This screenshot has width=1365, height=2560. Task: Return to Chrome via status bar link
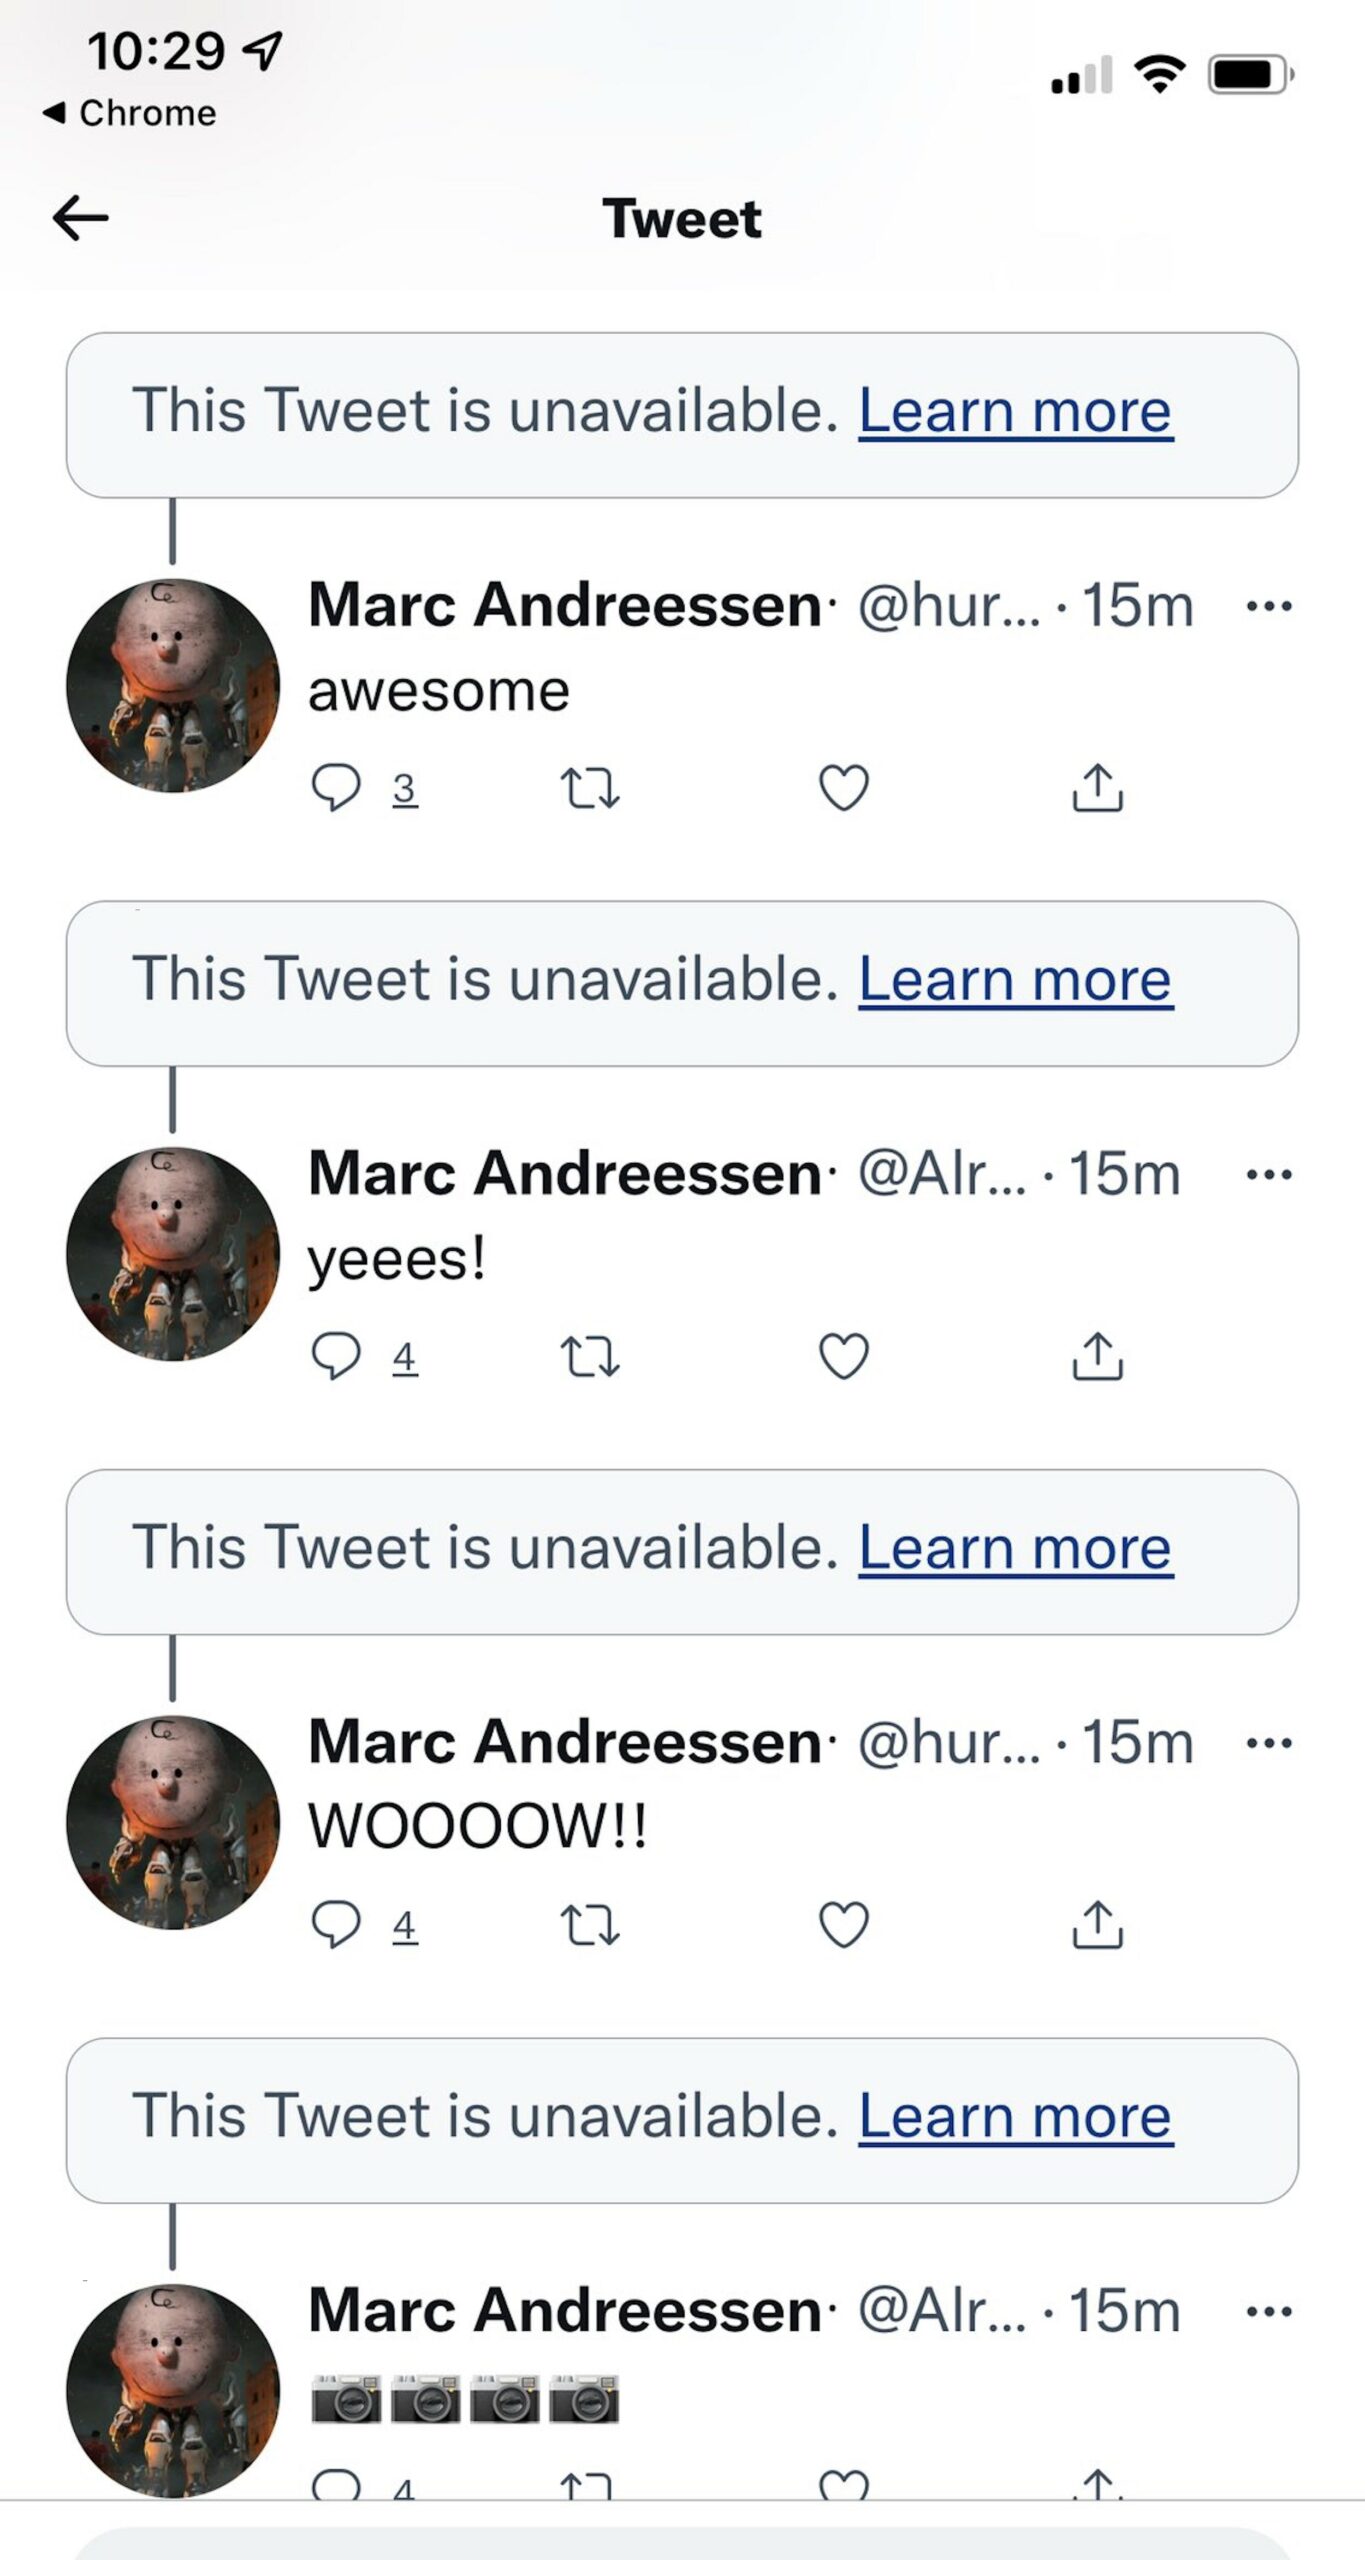coord(130,113)
